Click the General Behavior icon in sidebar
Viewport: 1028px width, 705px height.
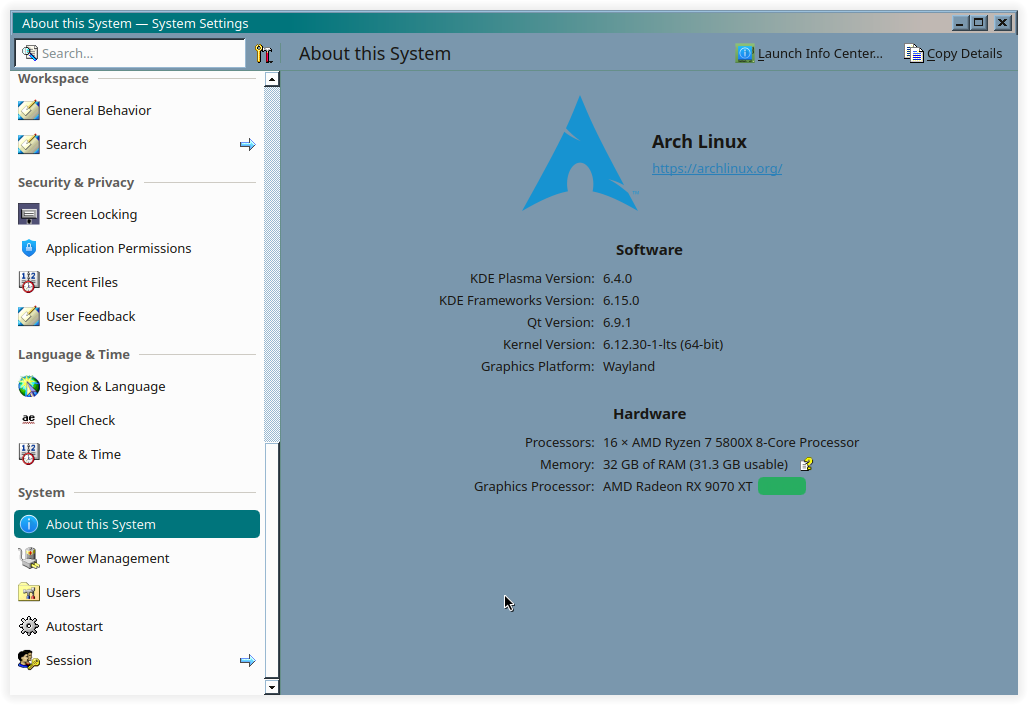[29, 110]
